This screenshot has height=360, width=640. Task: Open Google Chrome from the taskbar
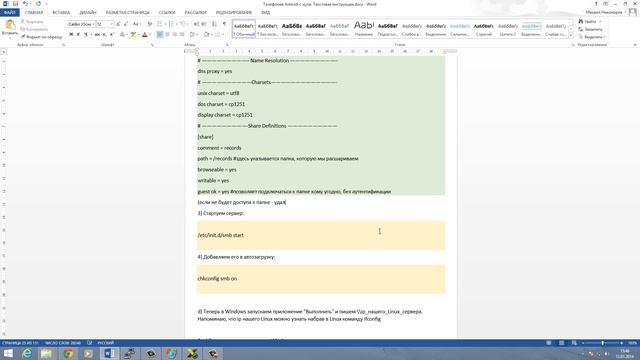click(68, 353)
